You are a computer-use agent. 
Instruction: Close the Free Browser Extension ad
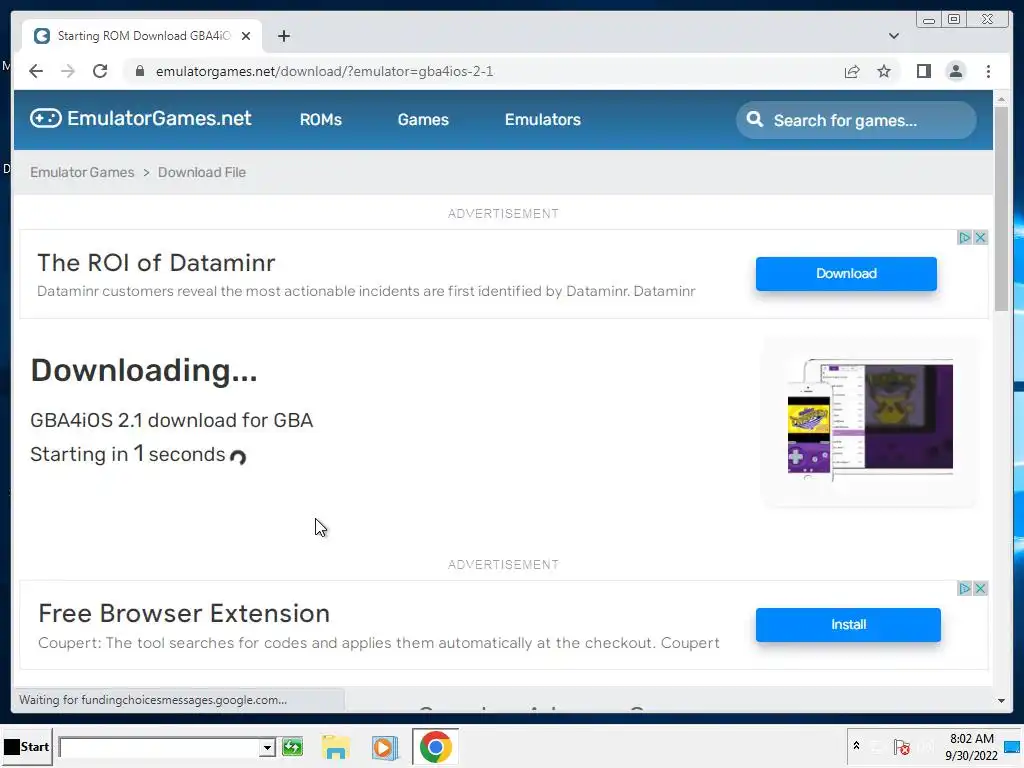tap(980, 588)
